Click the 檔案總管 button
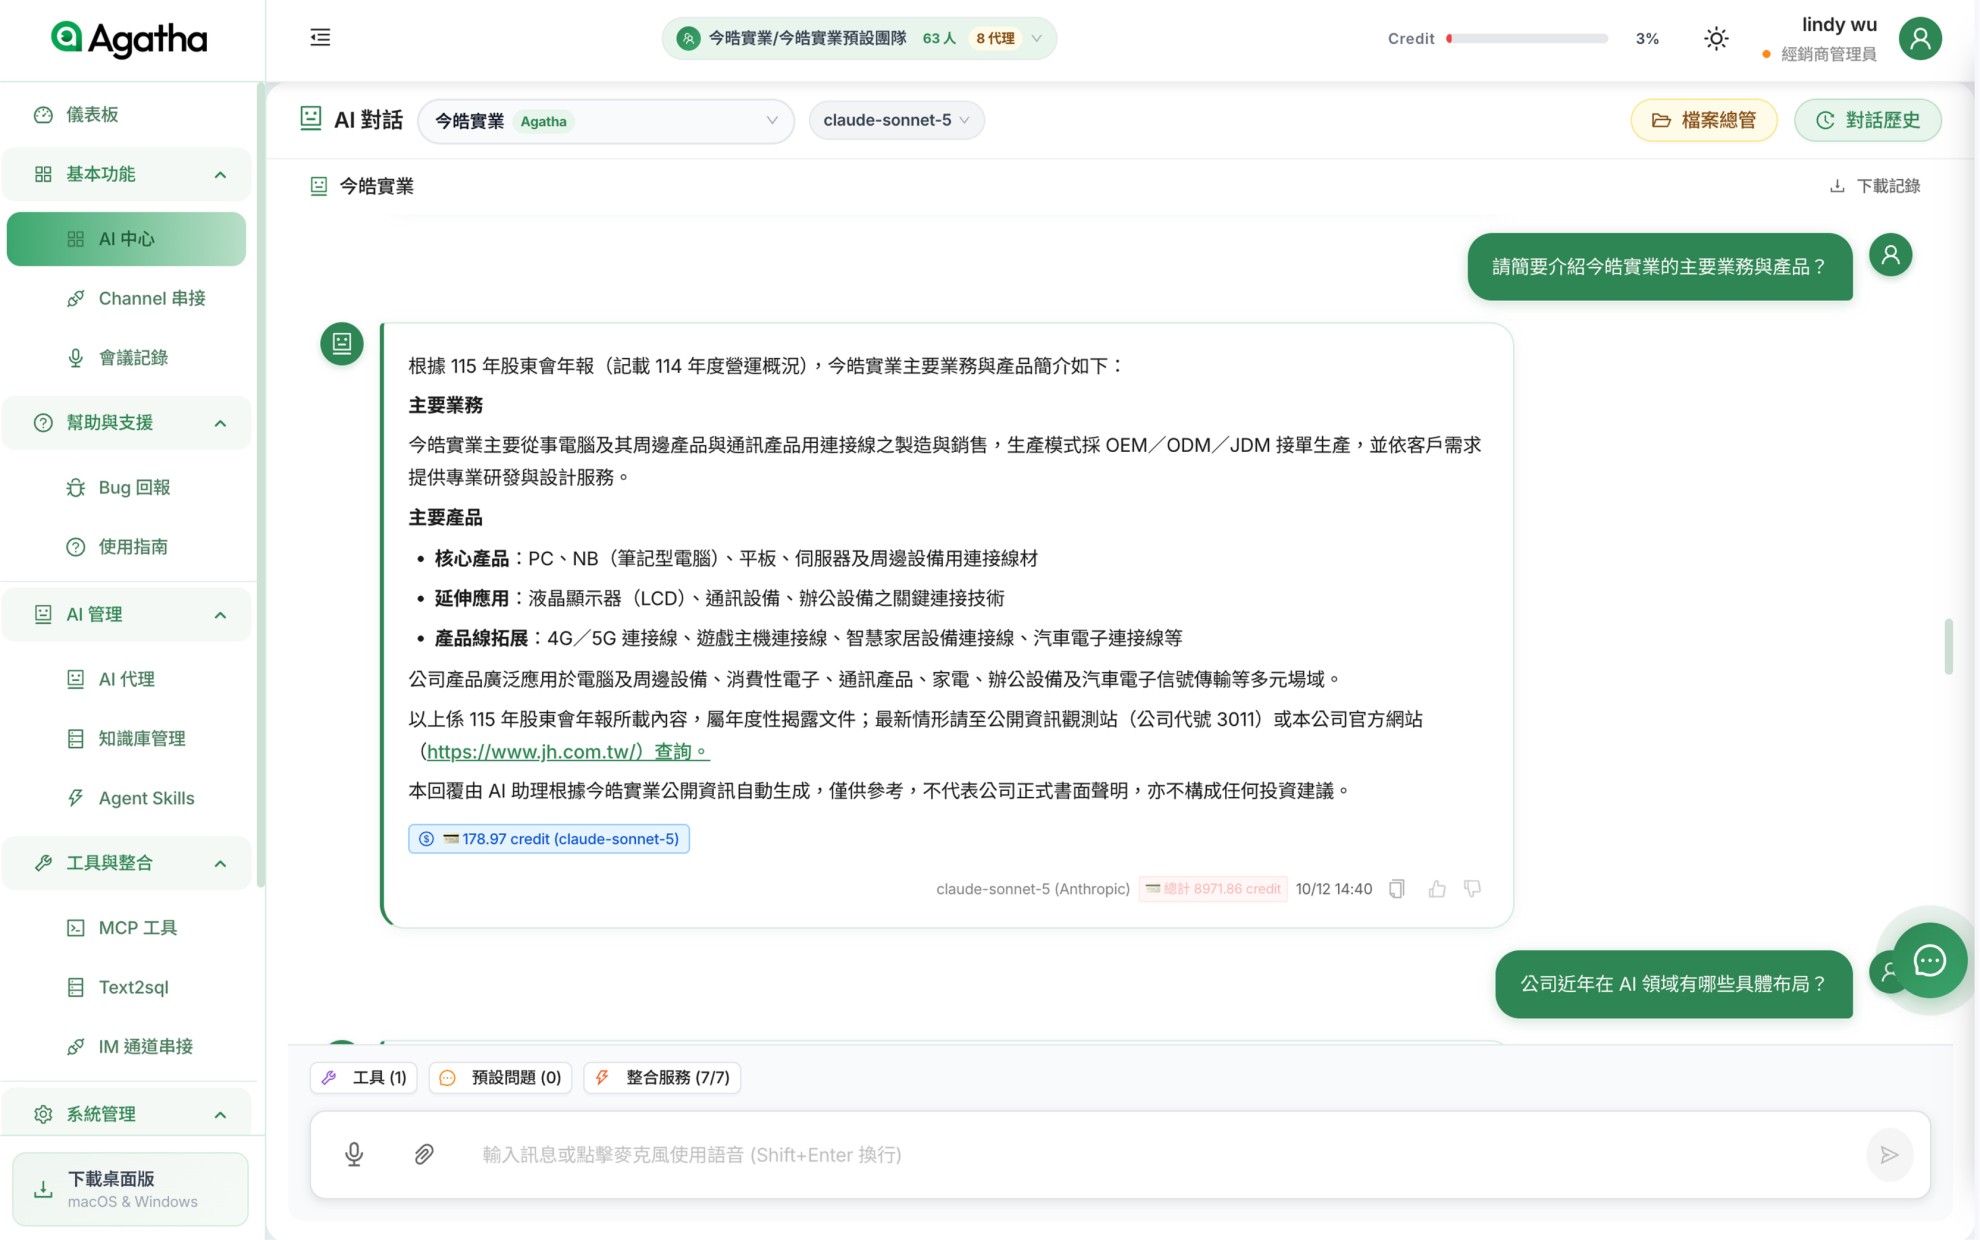This screenshot has width=1980, height=1240. 1704,120
